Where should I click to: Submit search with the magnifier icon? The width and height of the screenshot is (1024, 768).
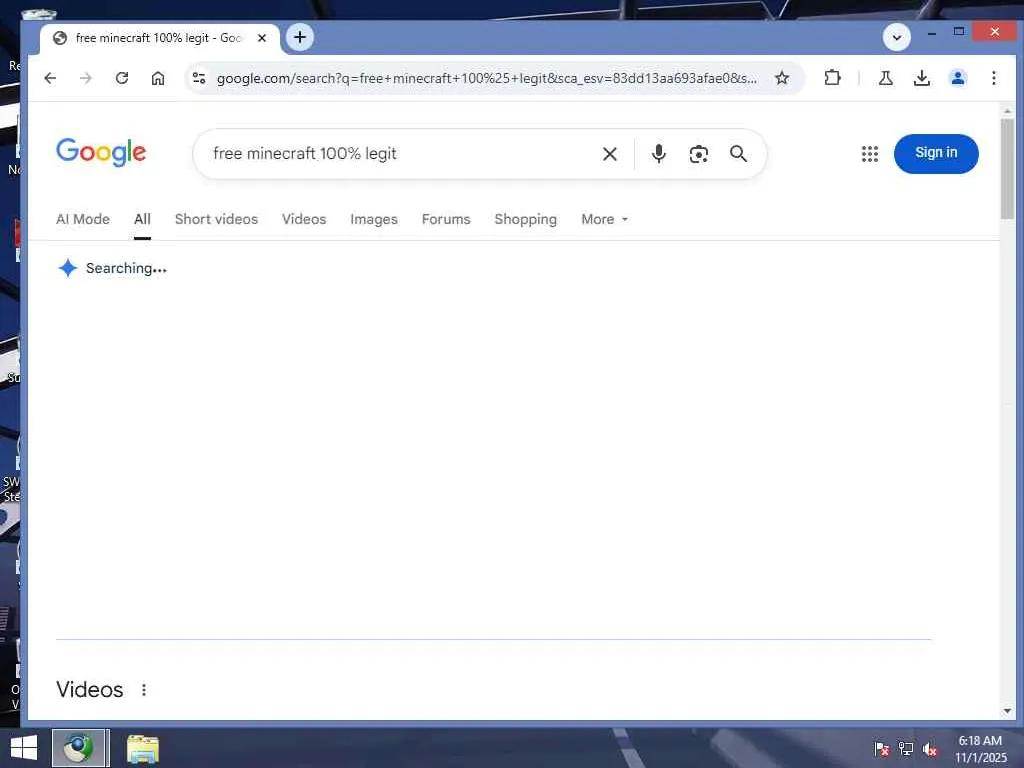pos(738,154)
